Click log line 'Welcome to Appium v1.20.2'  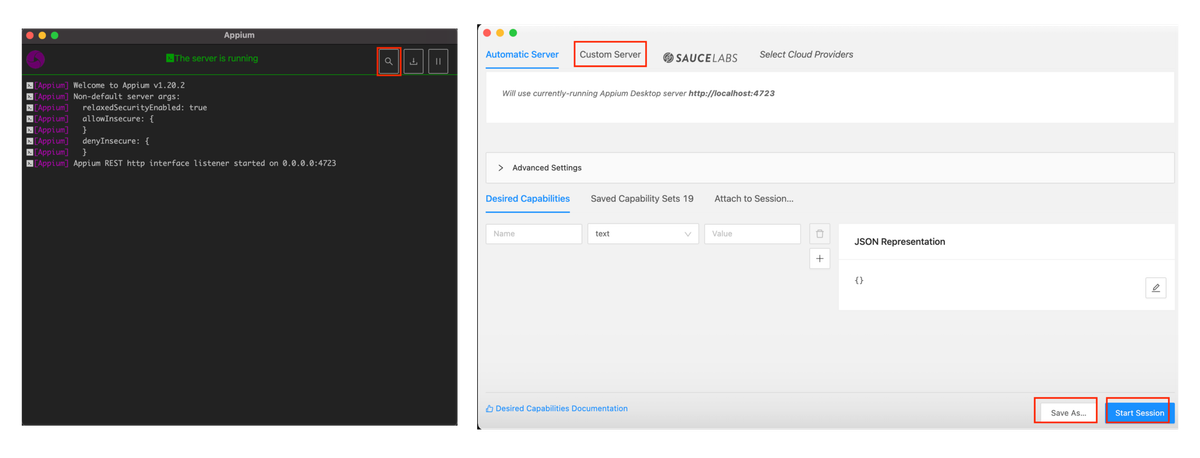click(129, 85)
